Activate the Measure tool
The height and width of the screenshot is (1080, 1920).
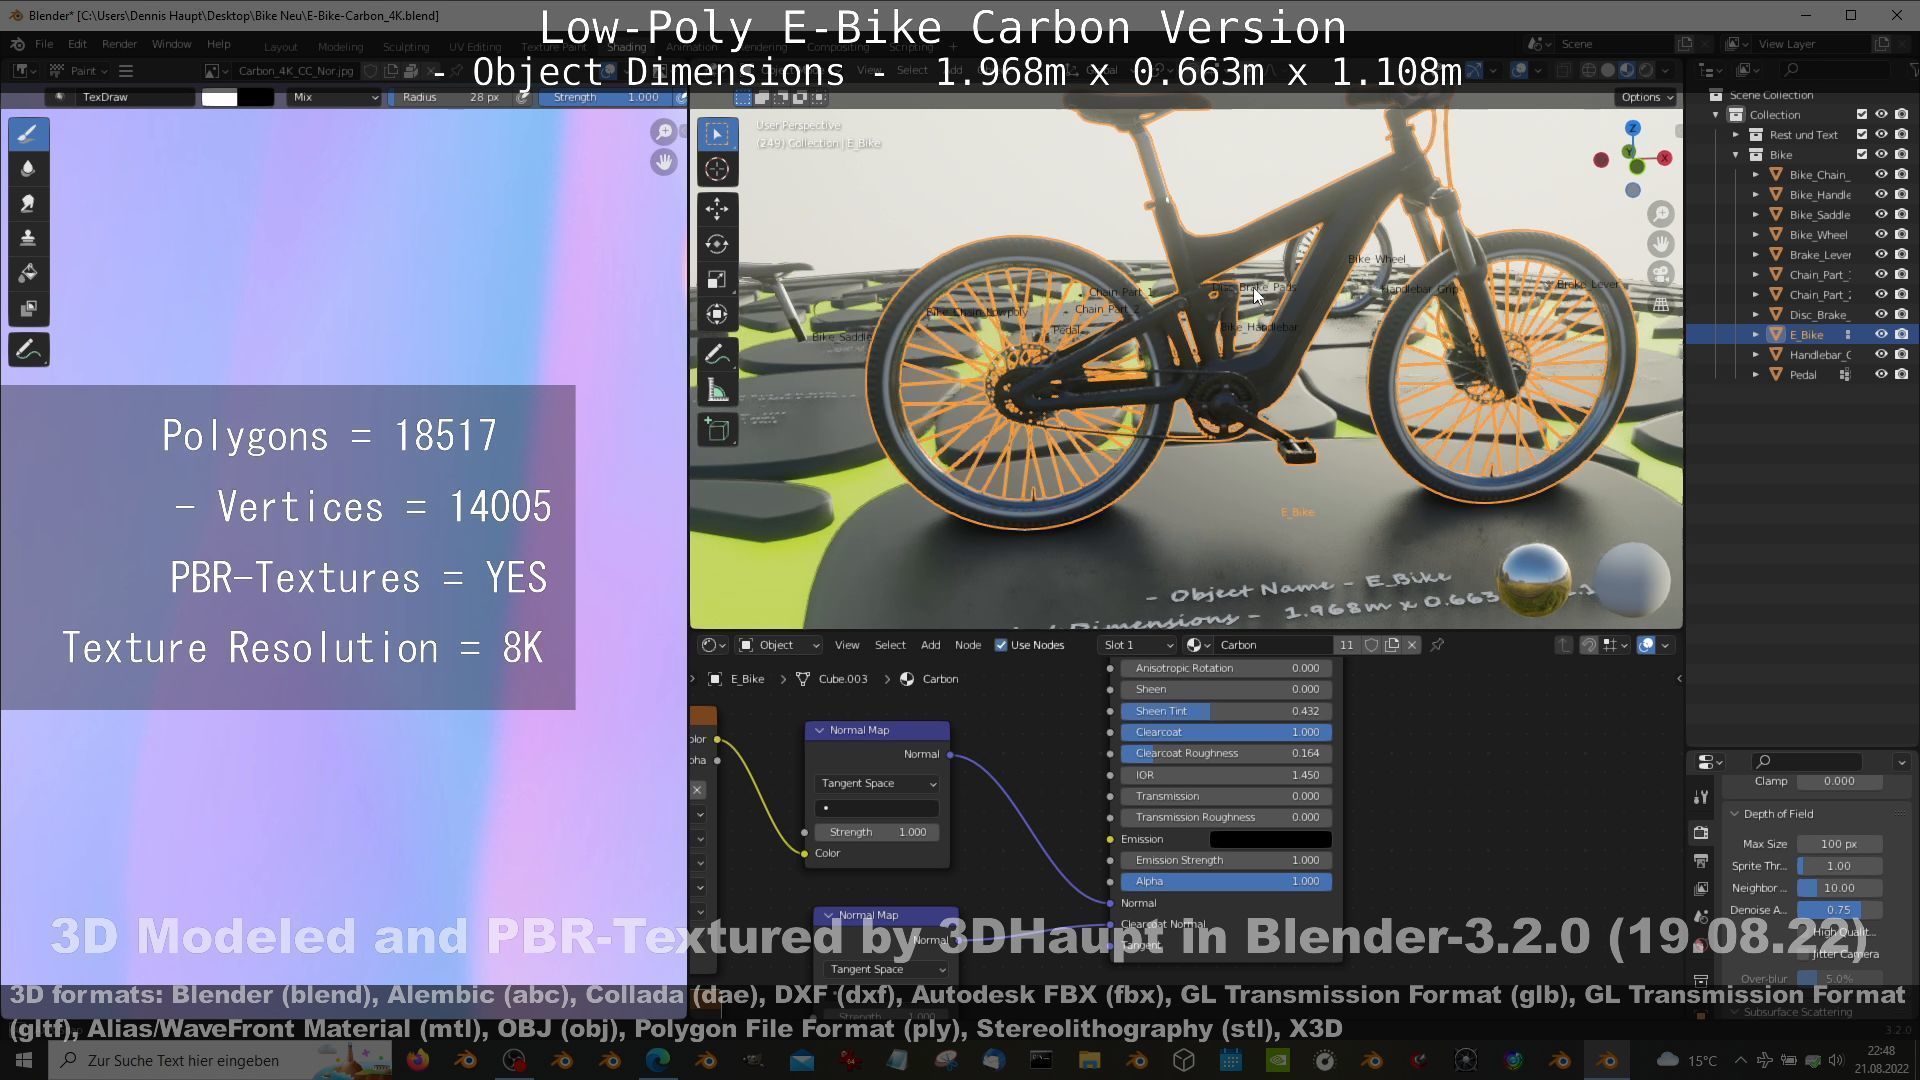717,390
